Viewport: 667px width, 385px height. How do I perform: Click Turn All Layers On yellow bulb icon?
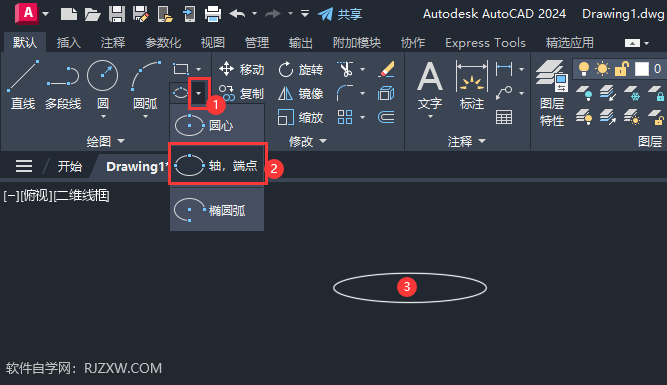click(x=584, y=117)
